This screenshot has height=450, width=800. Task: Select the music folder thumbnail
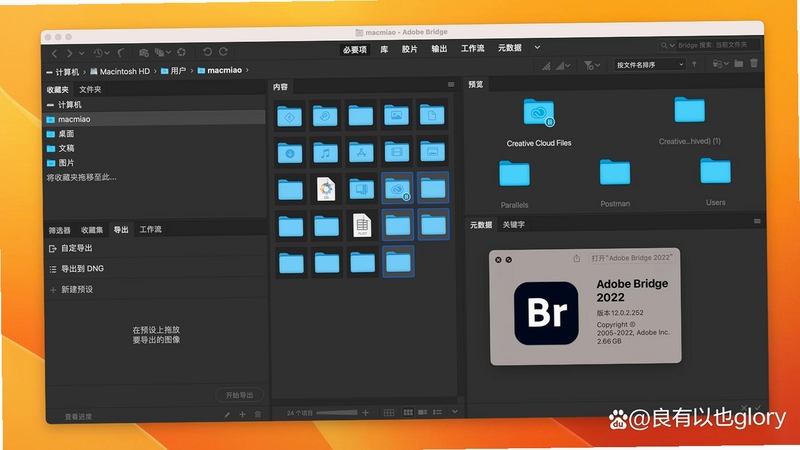tap(326, 153)
